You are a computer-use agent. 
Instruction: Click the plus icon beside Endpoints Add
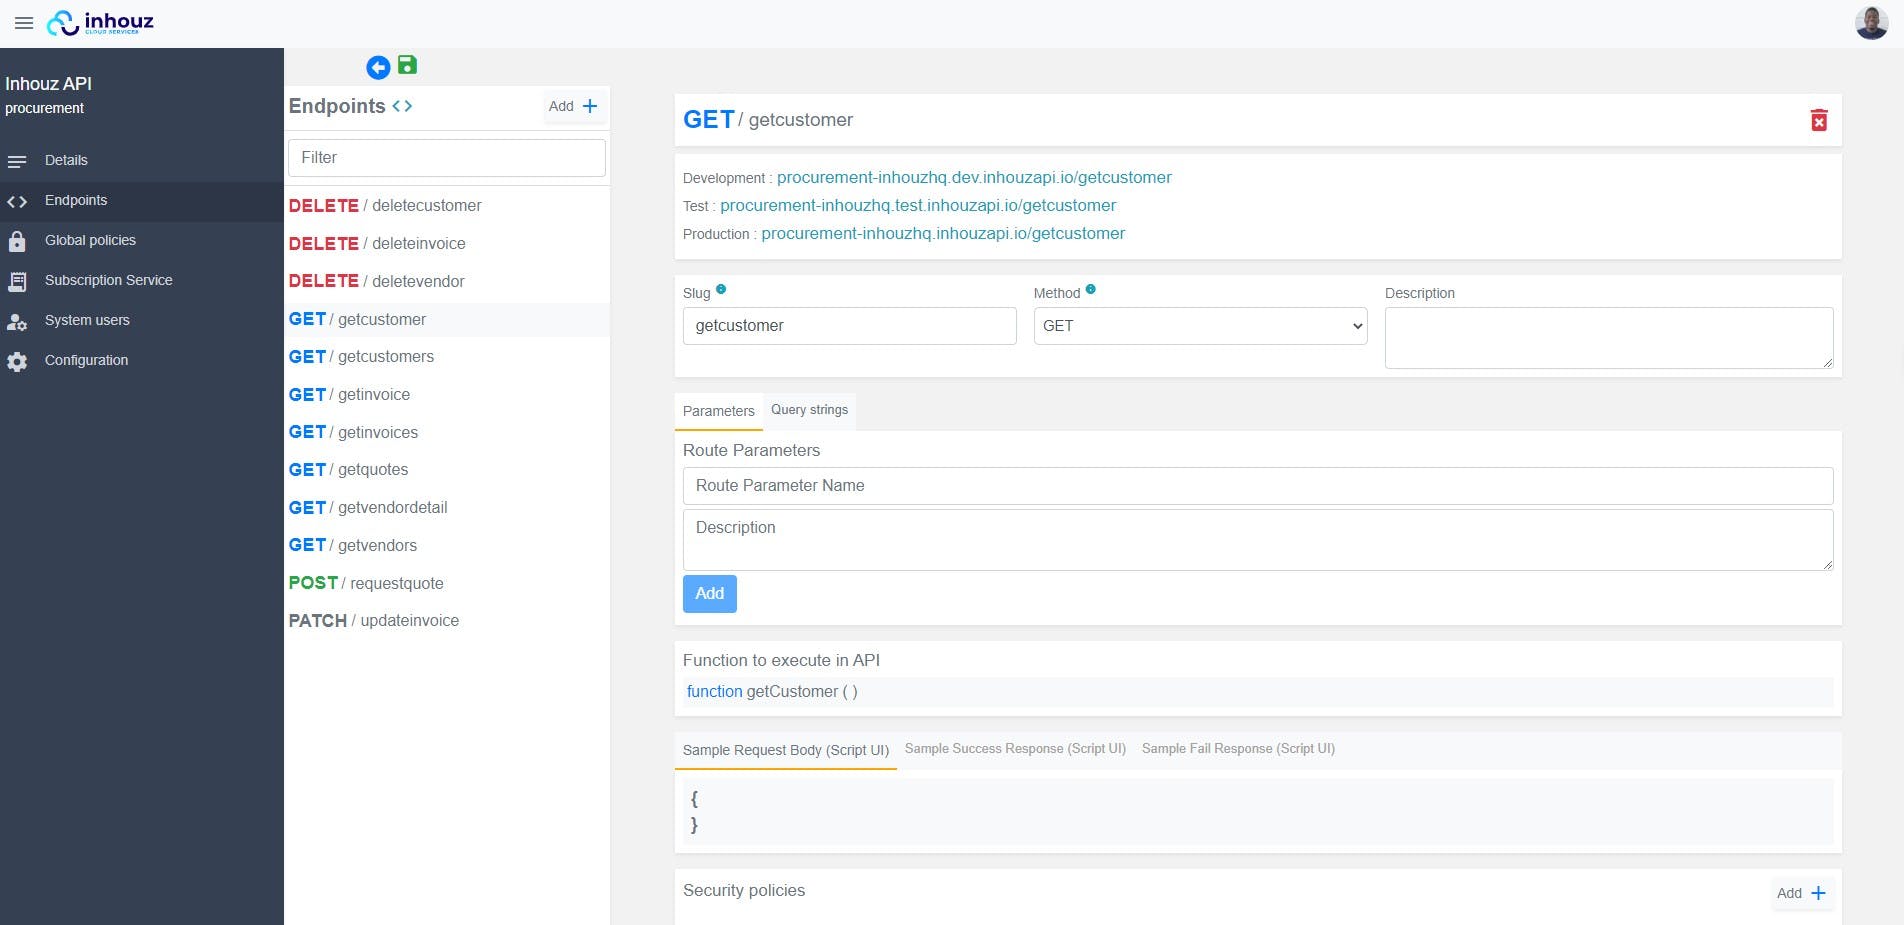click(590, 106)
